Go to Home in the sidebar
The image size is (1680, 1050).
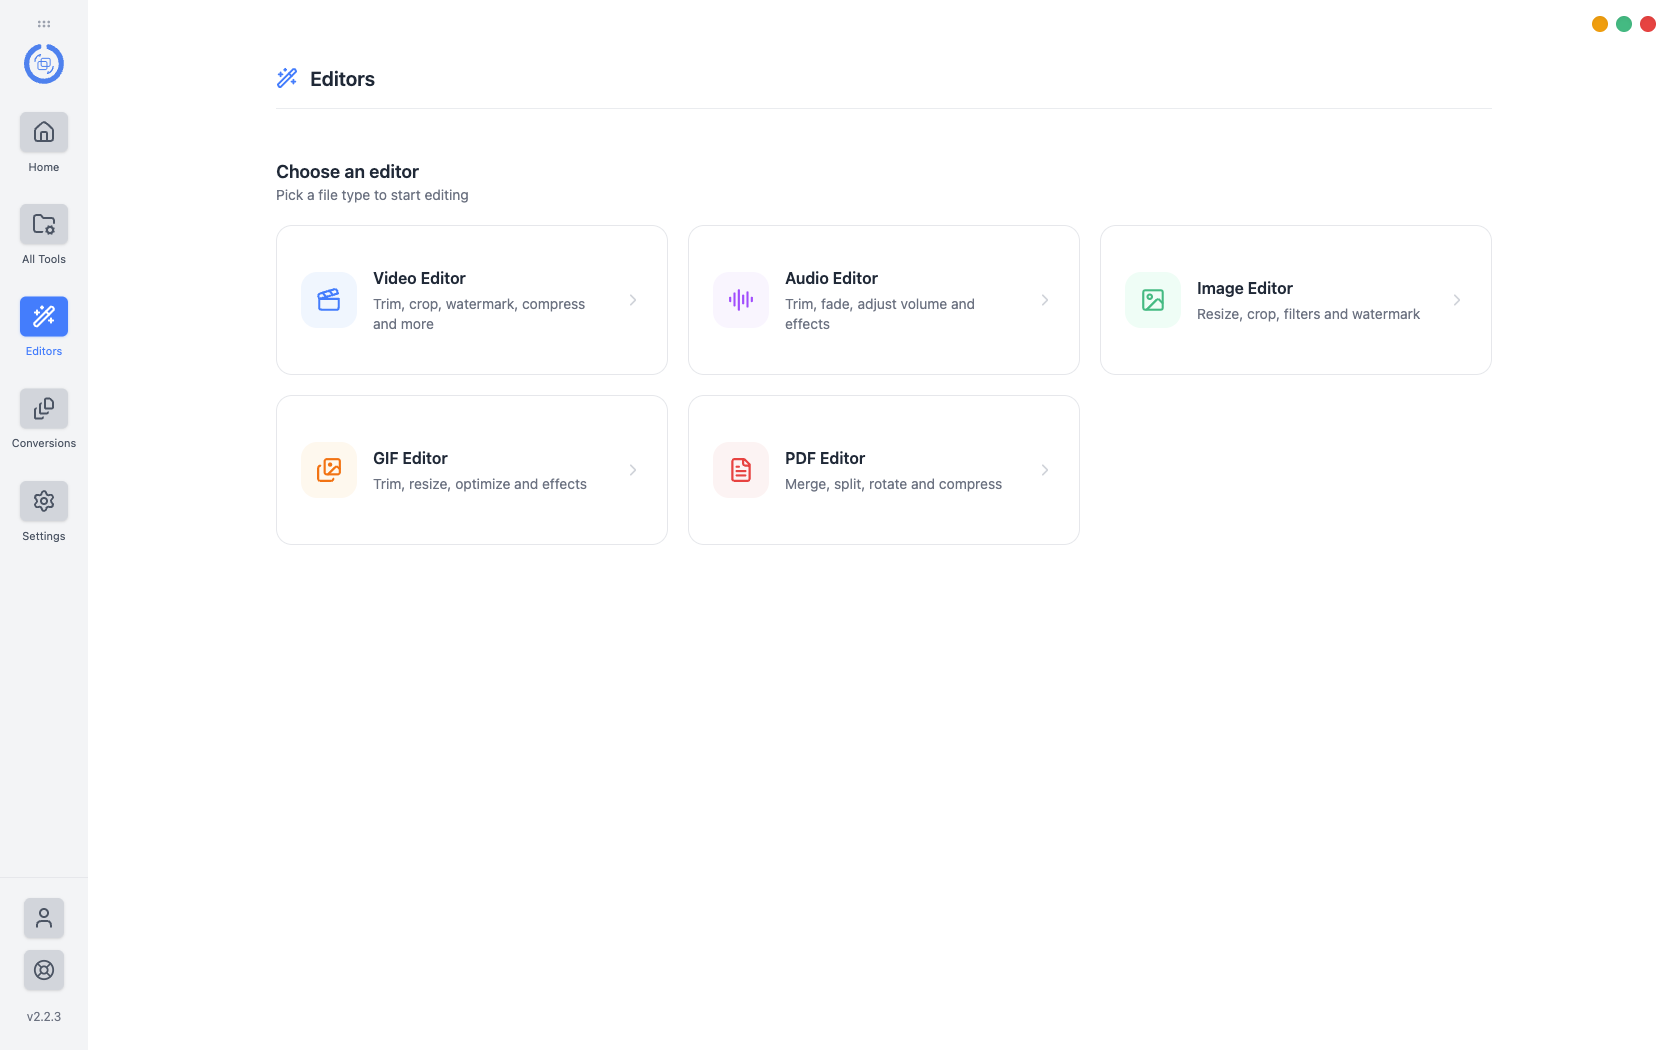44,132
